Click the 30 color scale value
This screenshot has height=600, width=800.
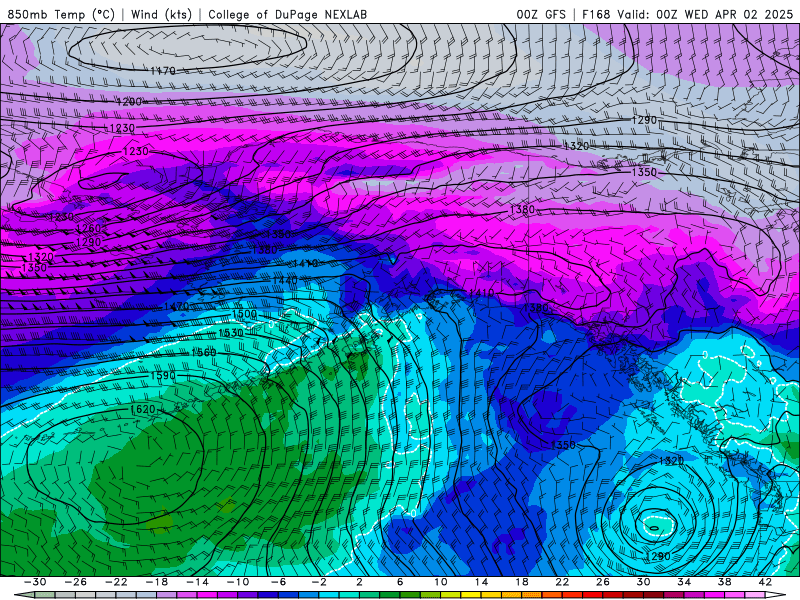(x=643, y=582)
